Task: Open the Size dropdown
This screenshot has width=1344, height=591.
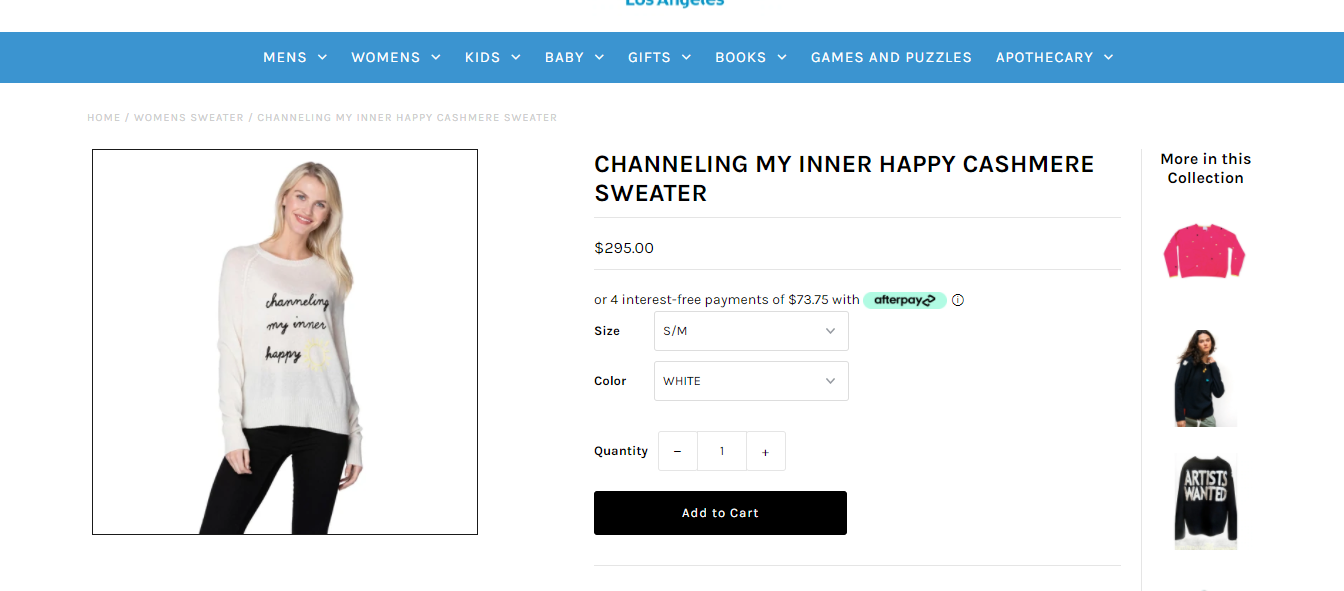Action: click(751, 331)
